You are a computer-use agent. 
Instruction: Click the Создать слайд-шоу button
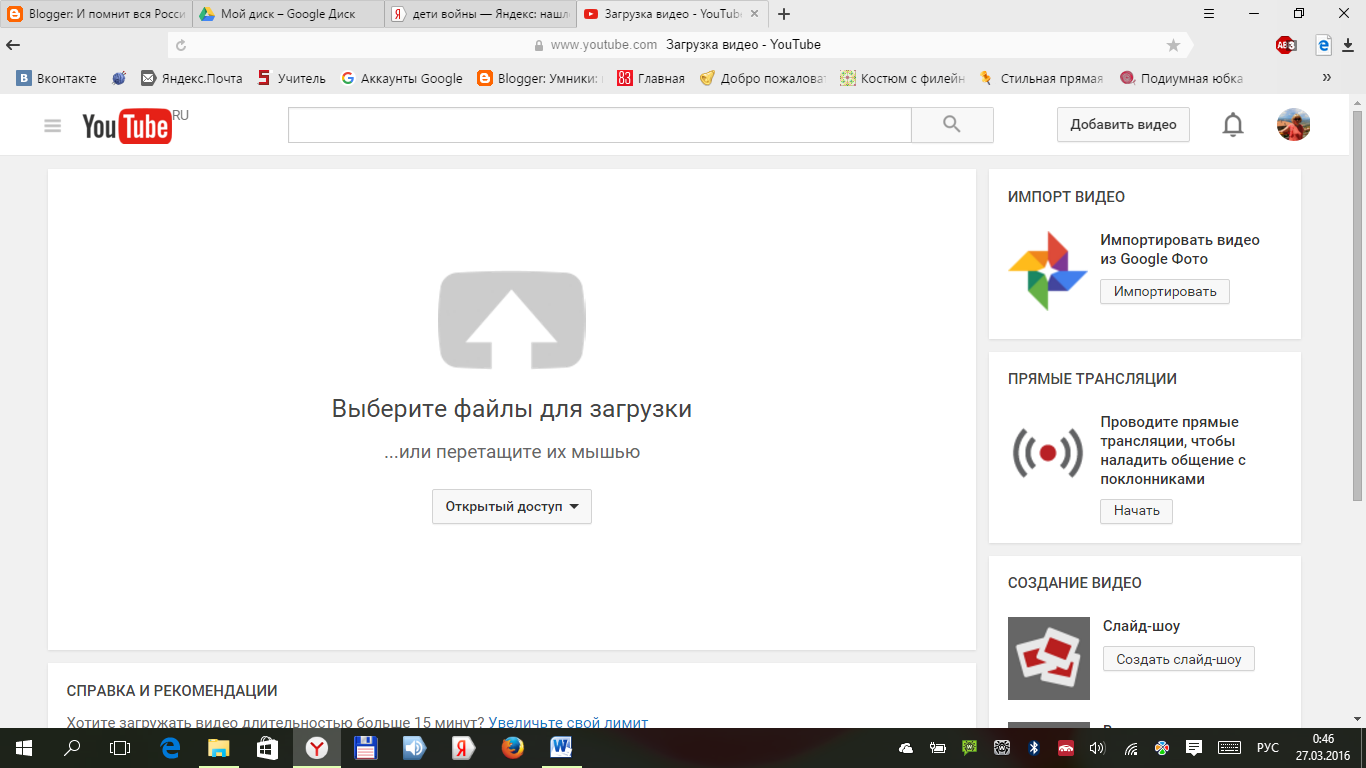tap(1179, 659)
